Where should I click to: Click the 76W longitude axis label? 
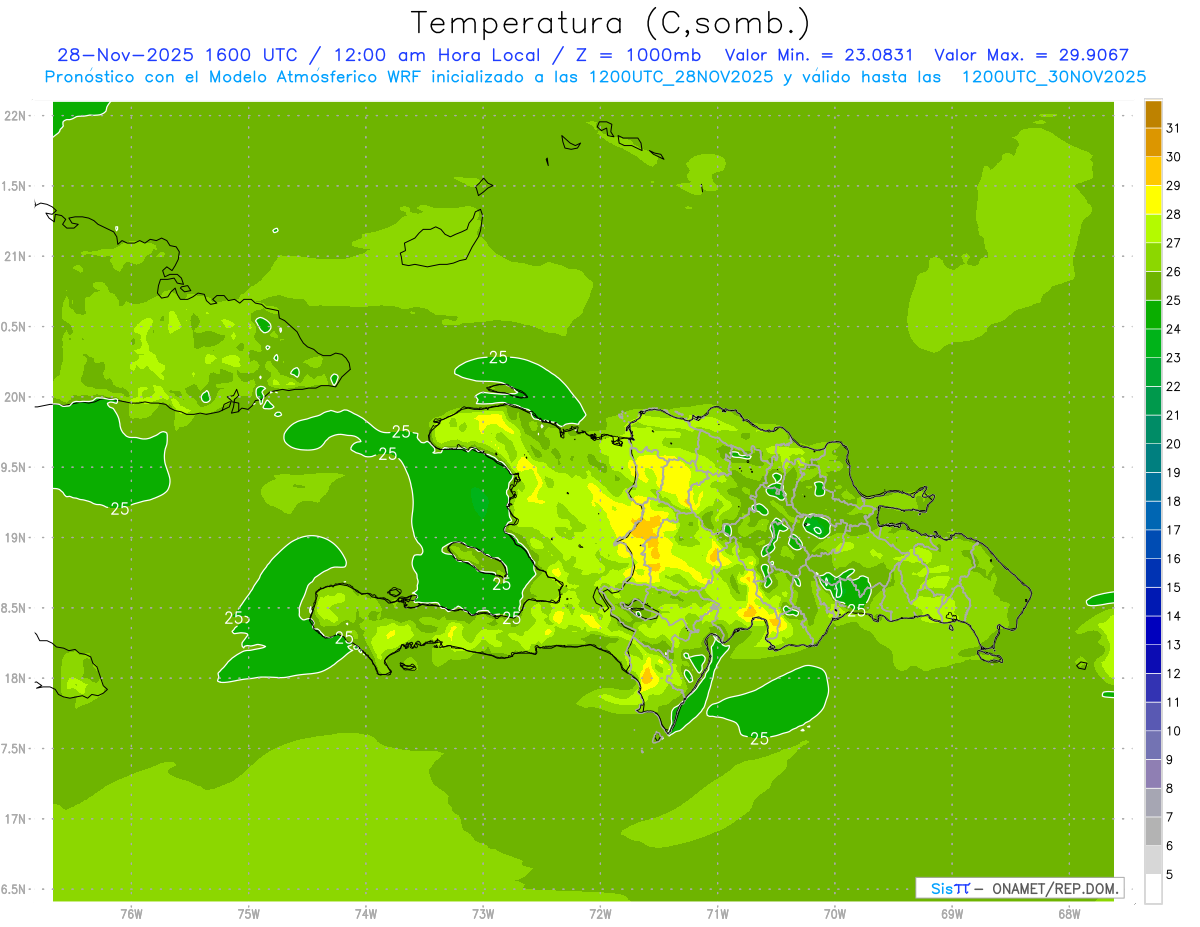coord(131,914)
